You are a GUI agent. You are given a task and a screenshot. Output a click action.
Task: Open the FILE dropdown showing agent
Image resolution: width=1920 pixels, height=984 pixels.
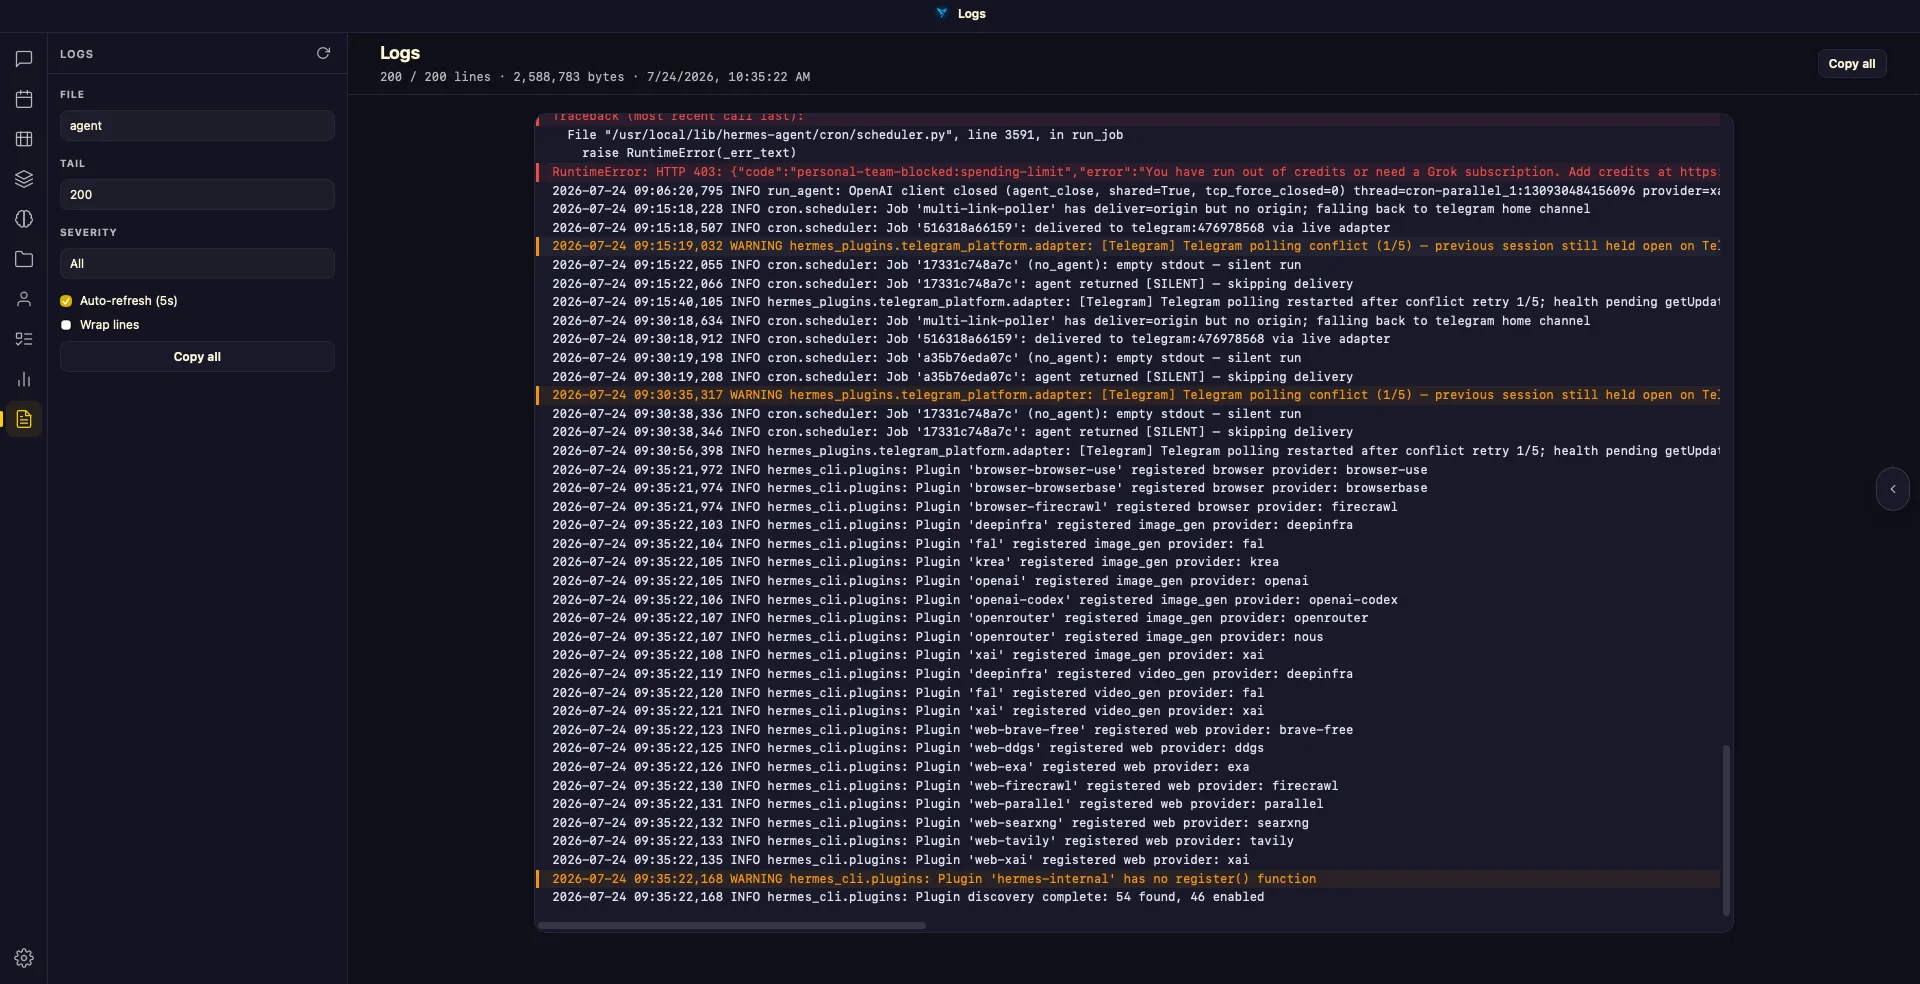point(197,126)
